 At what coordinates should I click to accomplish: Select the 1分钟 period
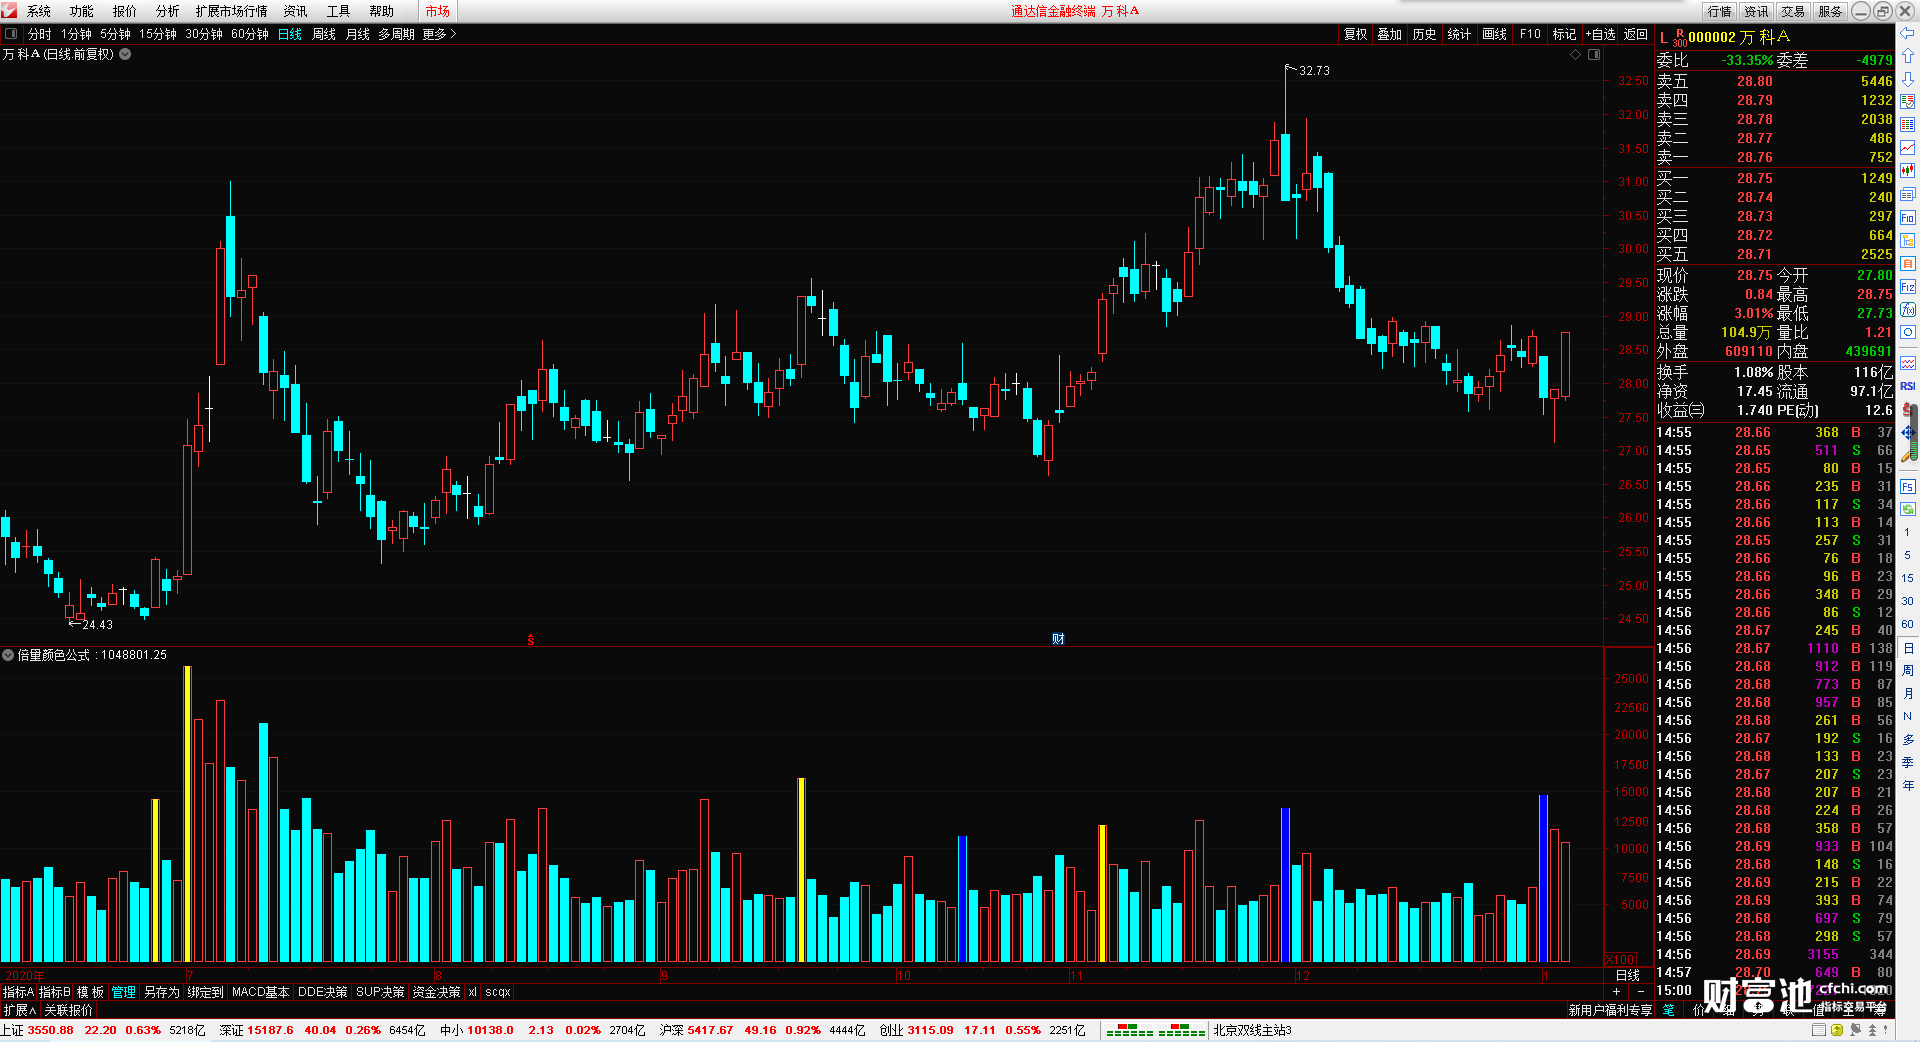click(76, 34)
